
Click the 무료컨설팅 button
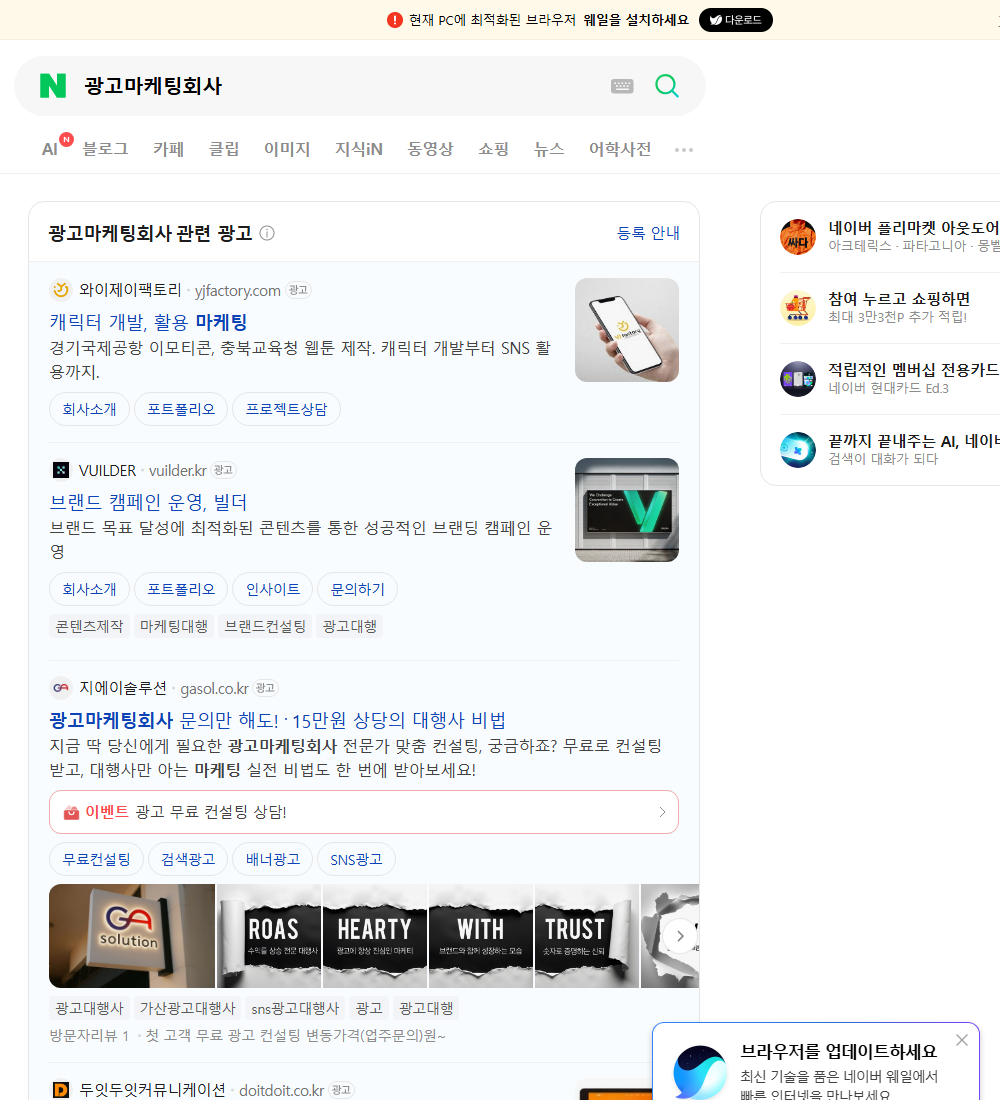tap(96, 859)
